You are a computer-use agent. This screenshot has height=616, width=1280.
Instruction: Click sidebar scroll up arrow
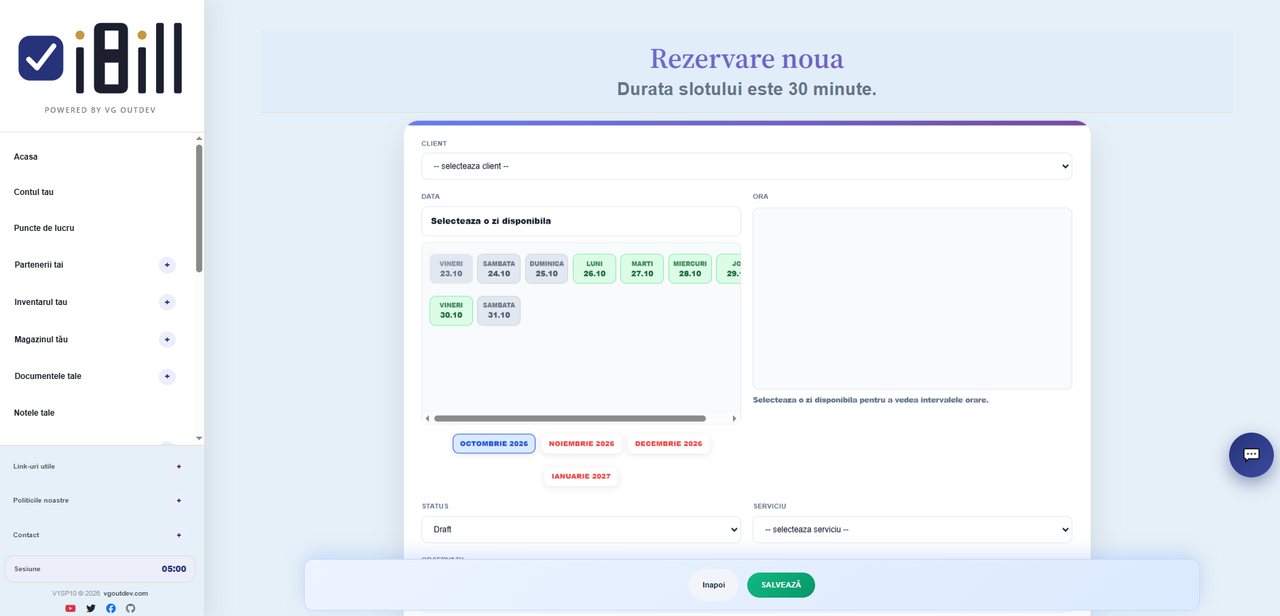coord(199,138)
